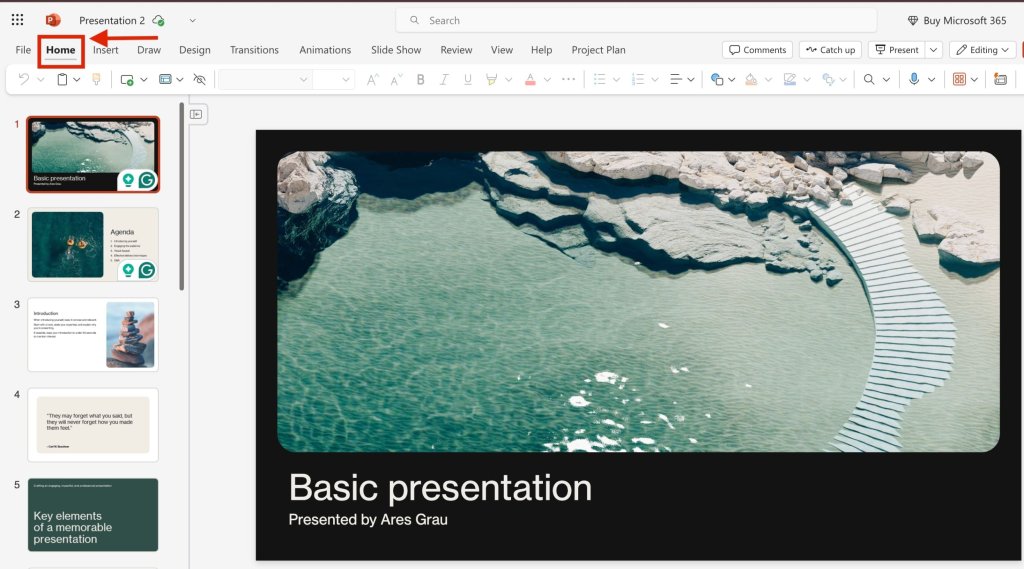Add a New Slide with toolbar icon
The width and height of the screenshot is (1024, 569).
pyautogui.click(x=127, y=79)
